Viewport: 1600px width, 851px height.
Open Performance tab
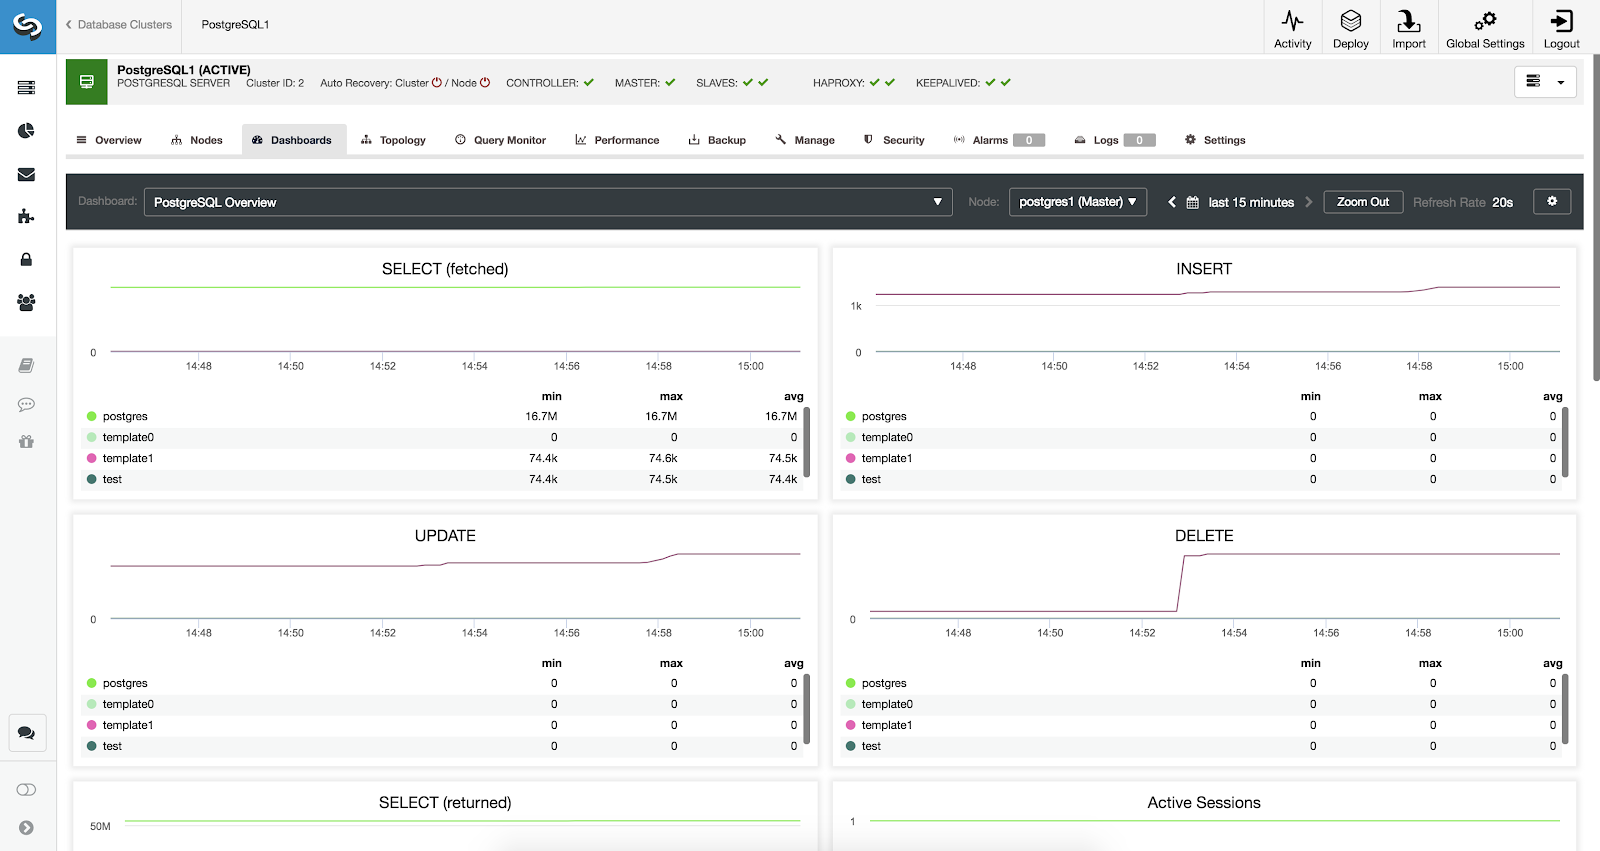pos(617,140)
